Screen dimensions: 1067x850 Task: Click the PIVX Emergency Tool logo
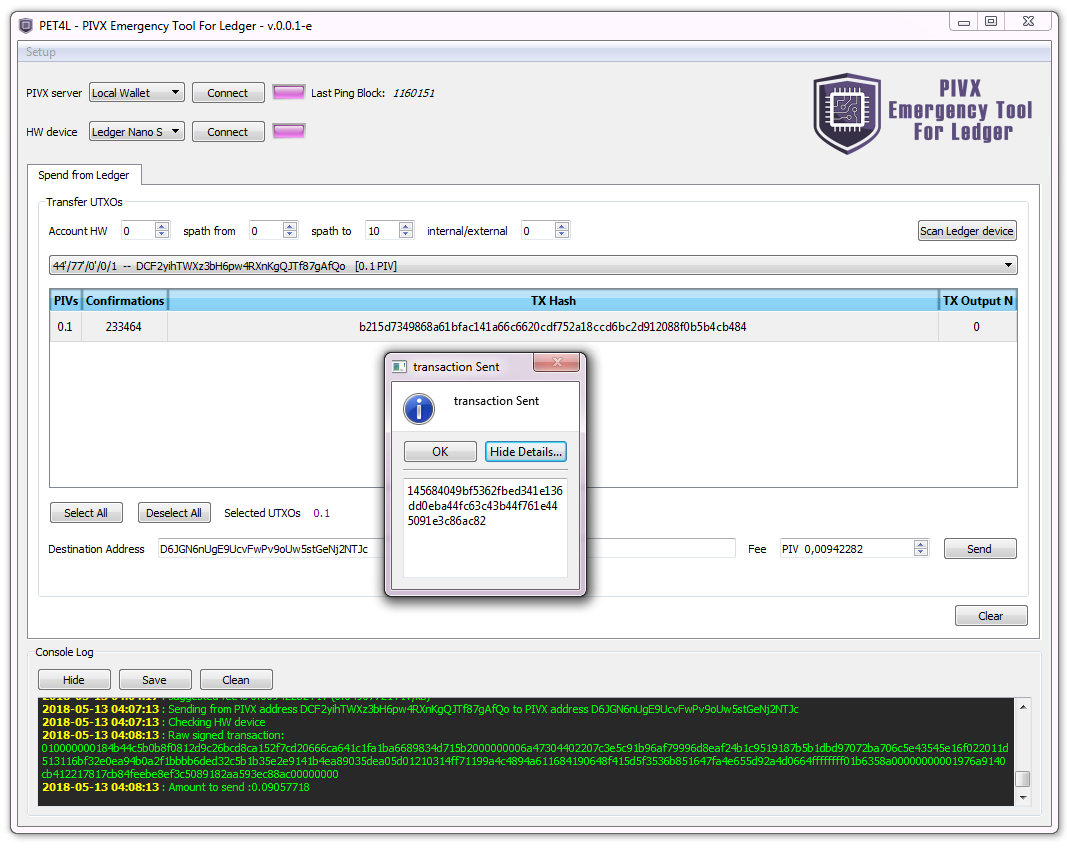923,113
